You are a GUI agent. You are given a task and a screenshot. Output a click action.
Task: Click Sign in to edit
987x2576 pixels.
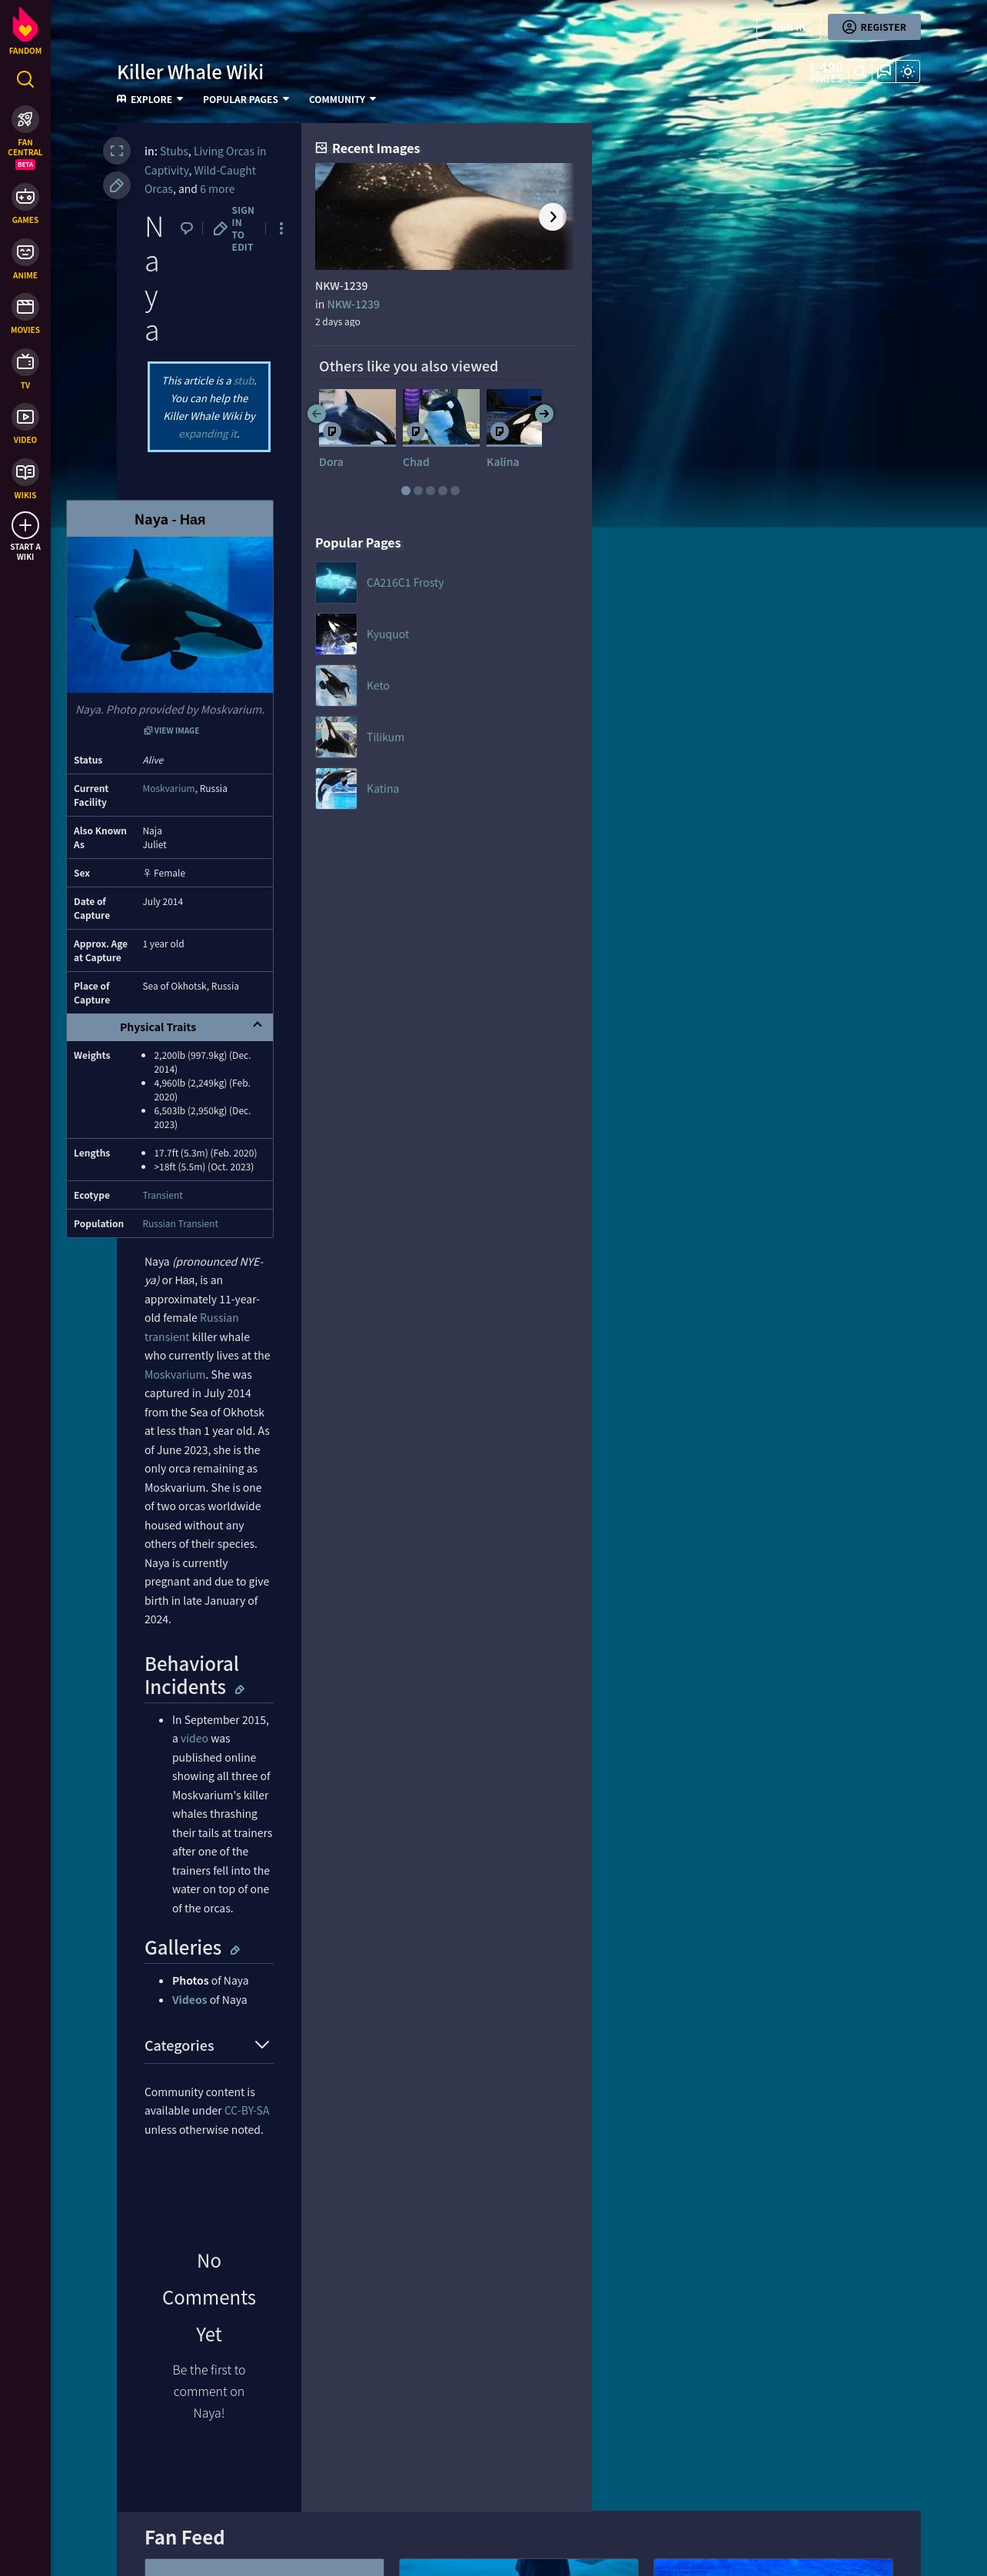click(x=234, y=229)
